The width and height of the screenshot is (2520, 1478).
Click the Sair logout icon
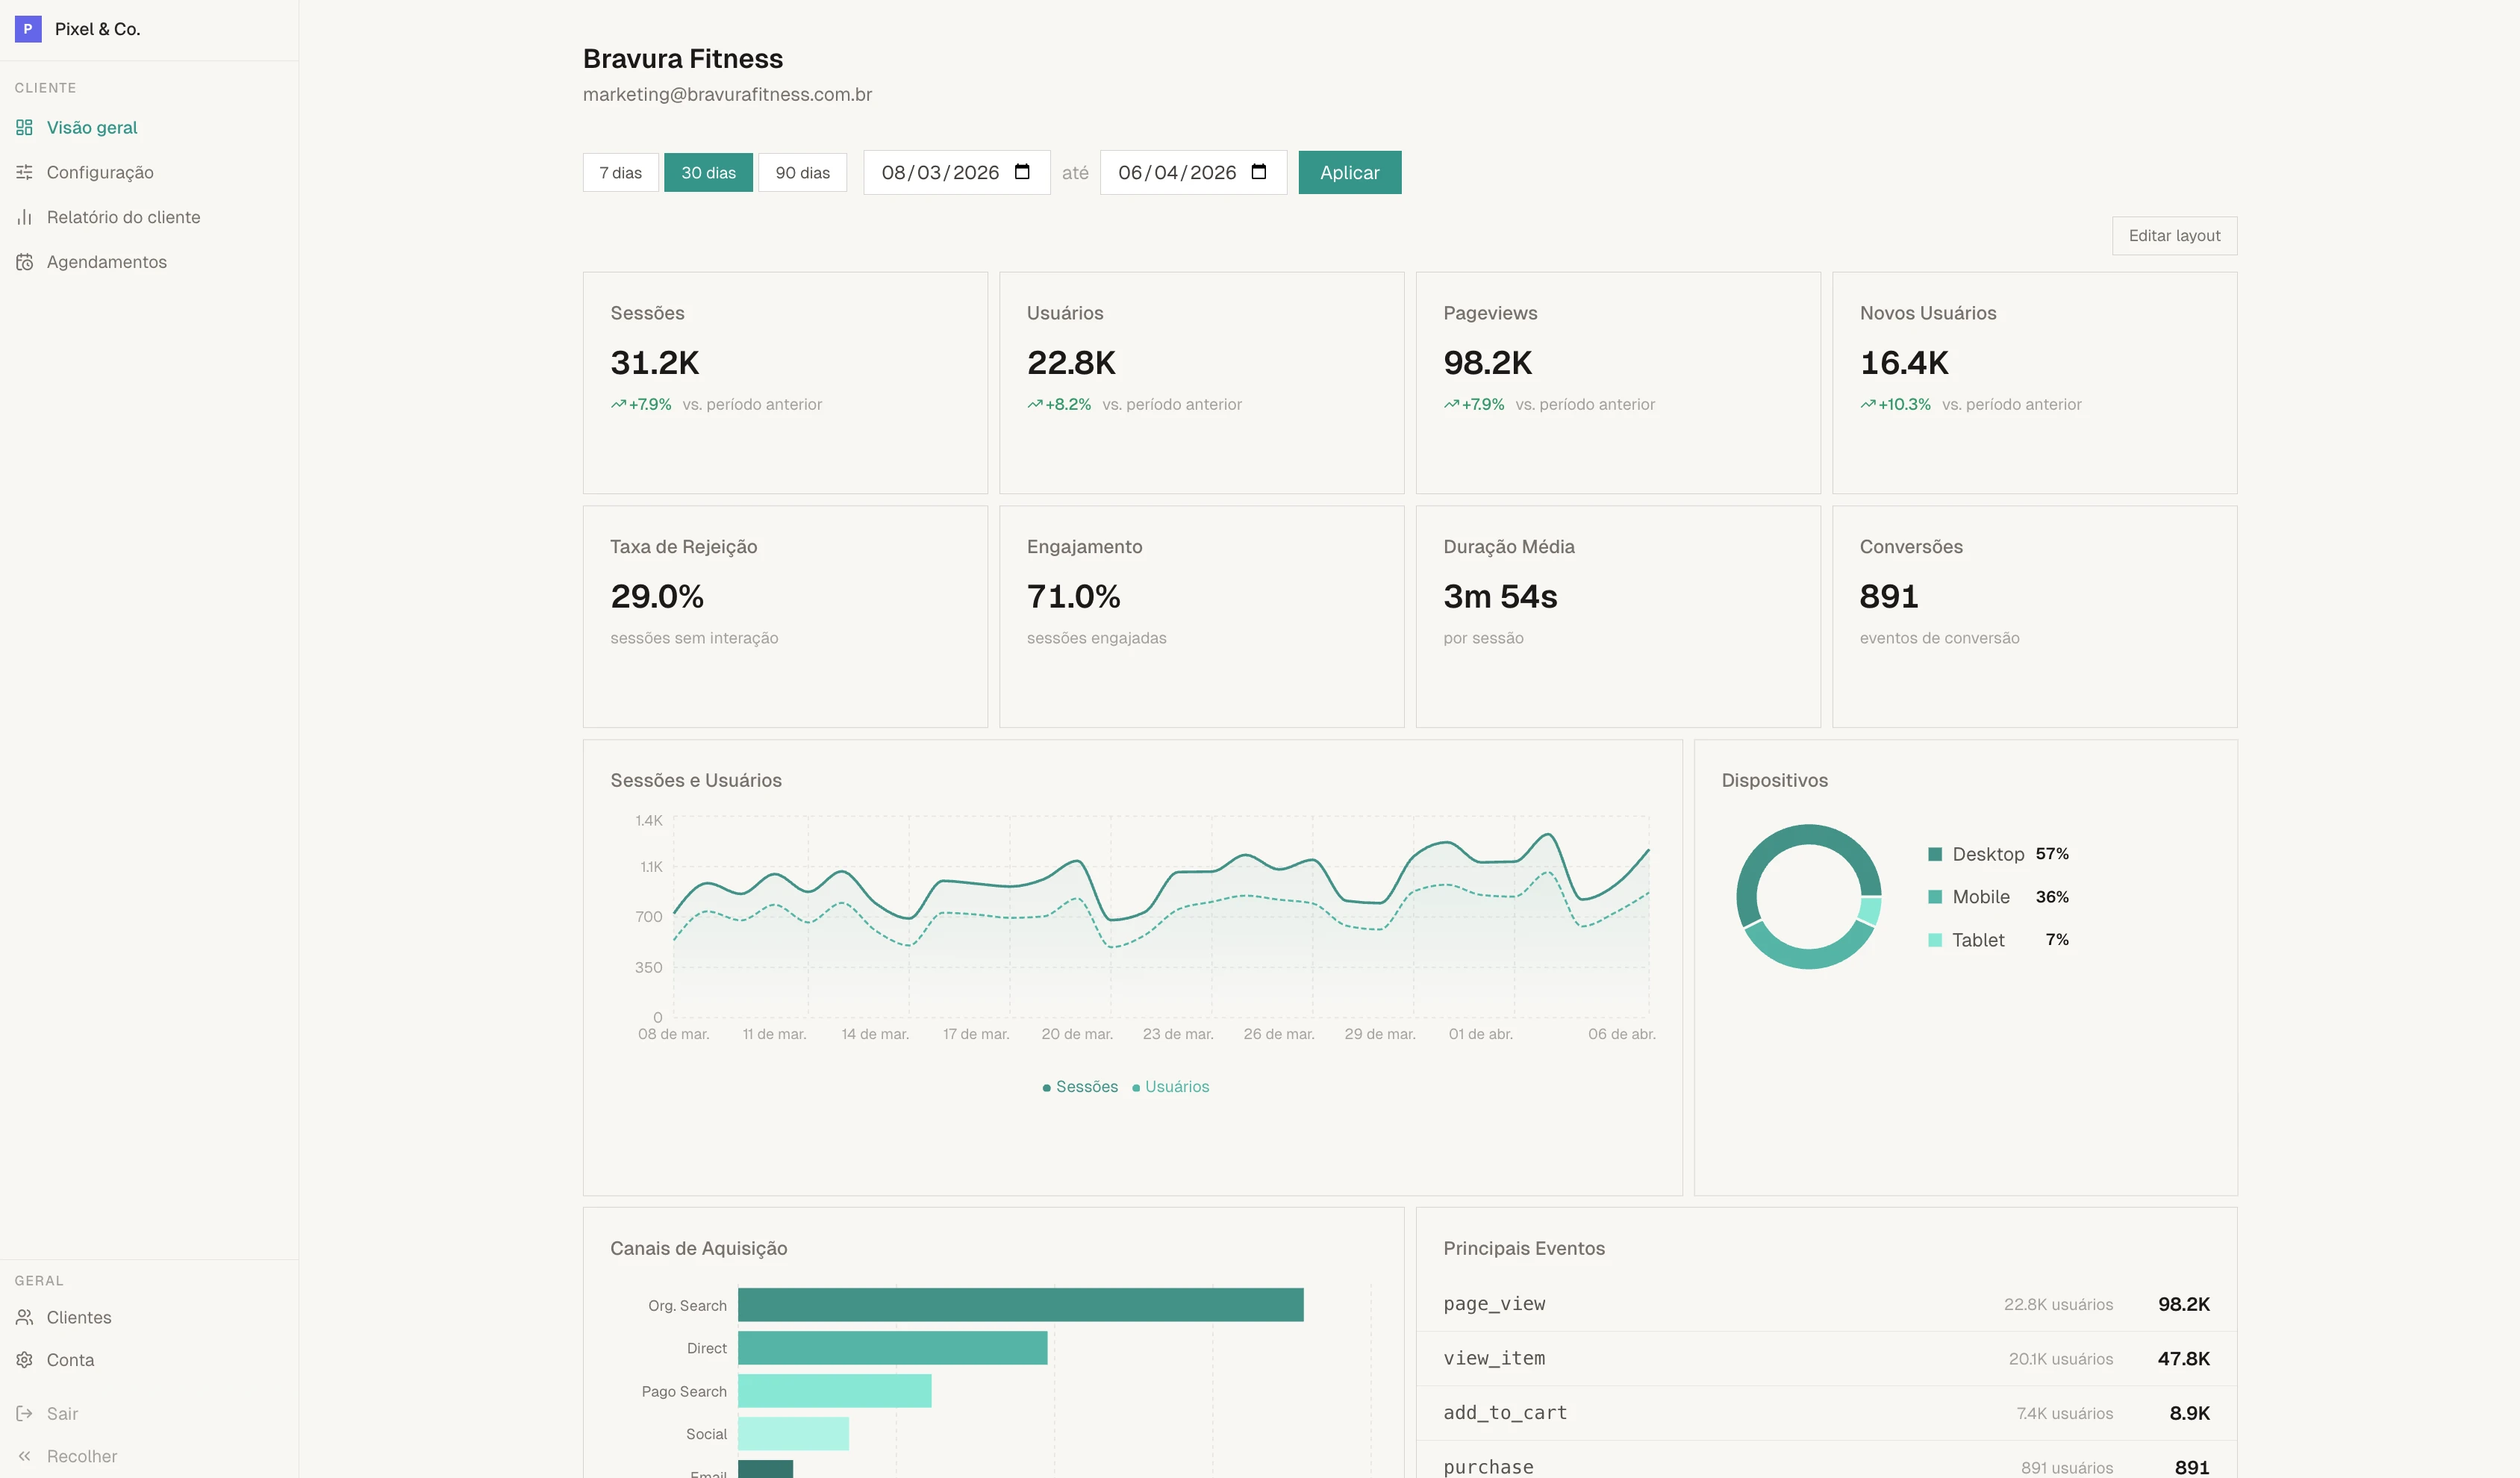point(25,1413)
